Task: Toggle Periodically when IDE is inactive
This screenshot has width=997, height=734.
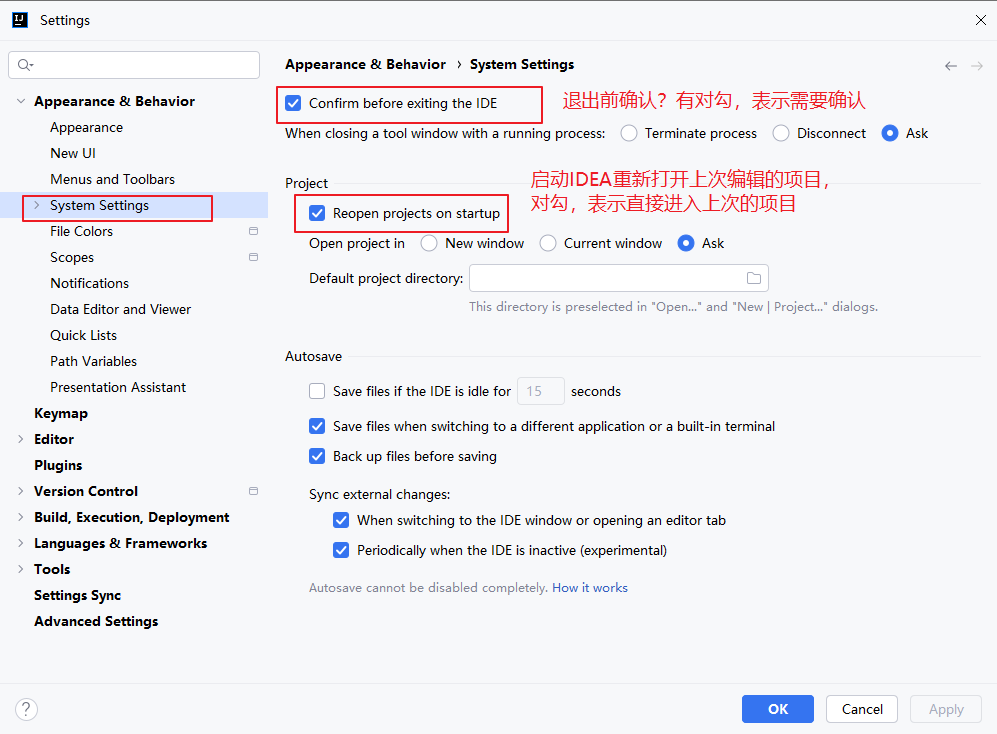Action: tap(341, 550)
